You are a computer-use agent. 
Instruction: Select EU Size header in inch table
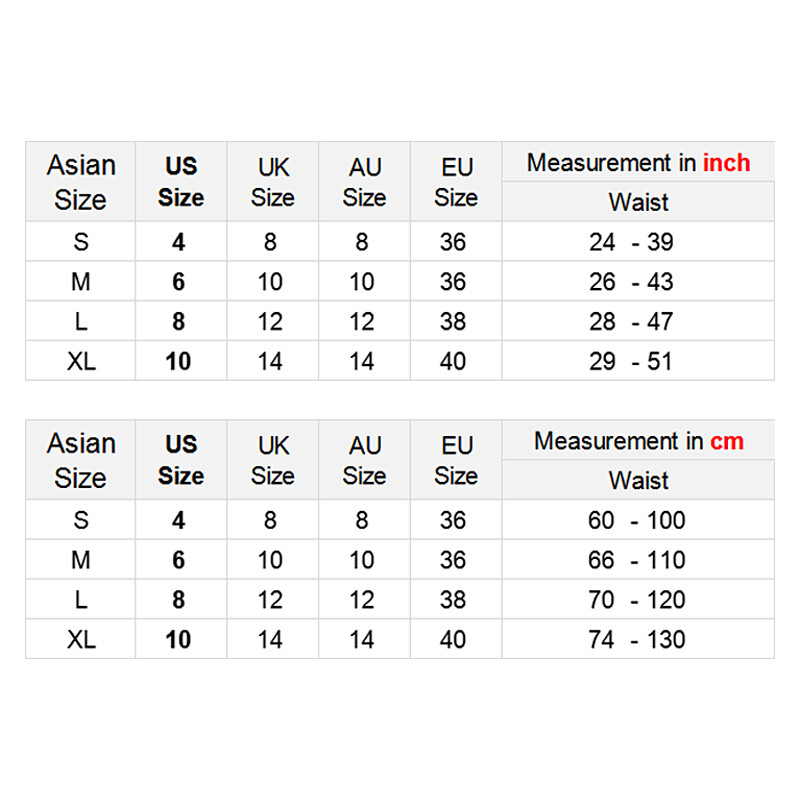tap(456, 182)
